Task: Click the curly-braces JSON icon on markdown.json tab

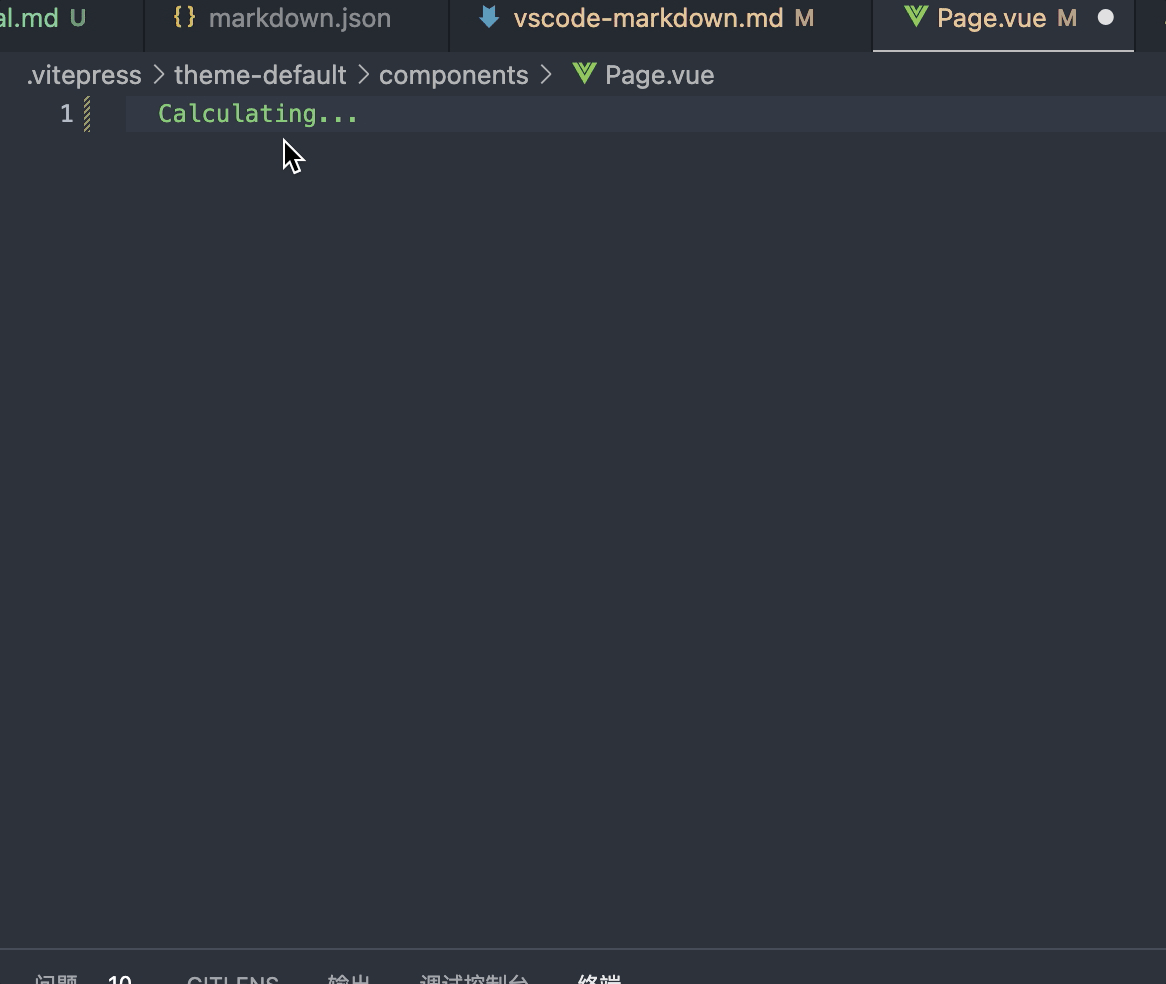Action: point(184,16)
